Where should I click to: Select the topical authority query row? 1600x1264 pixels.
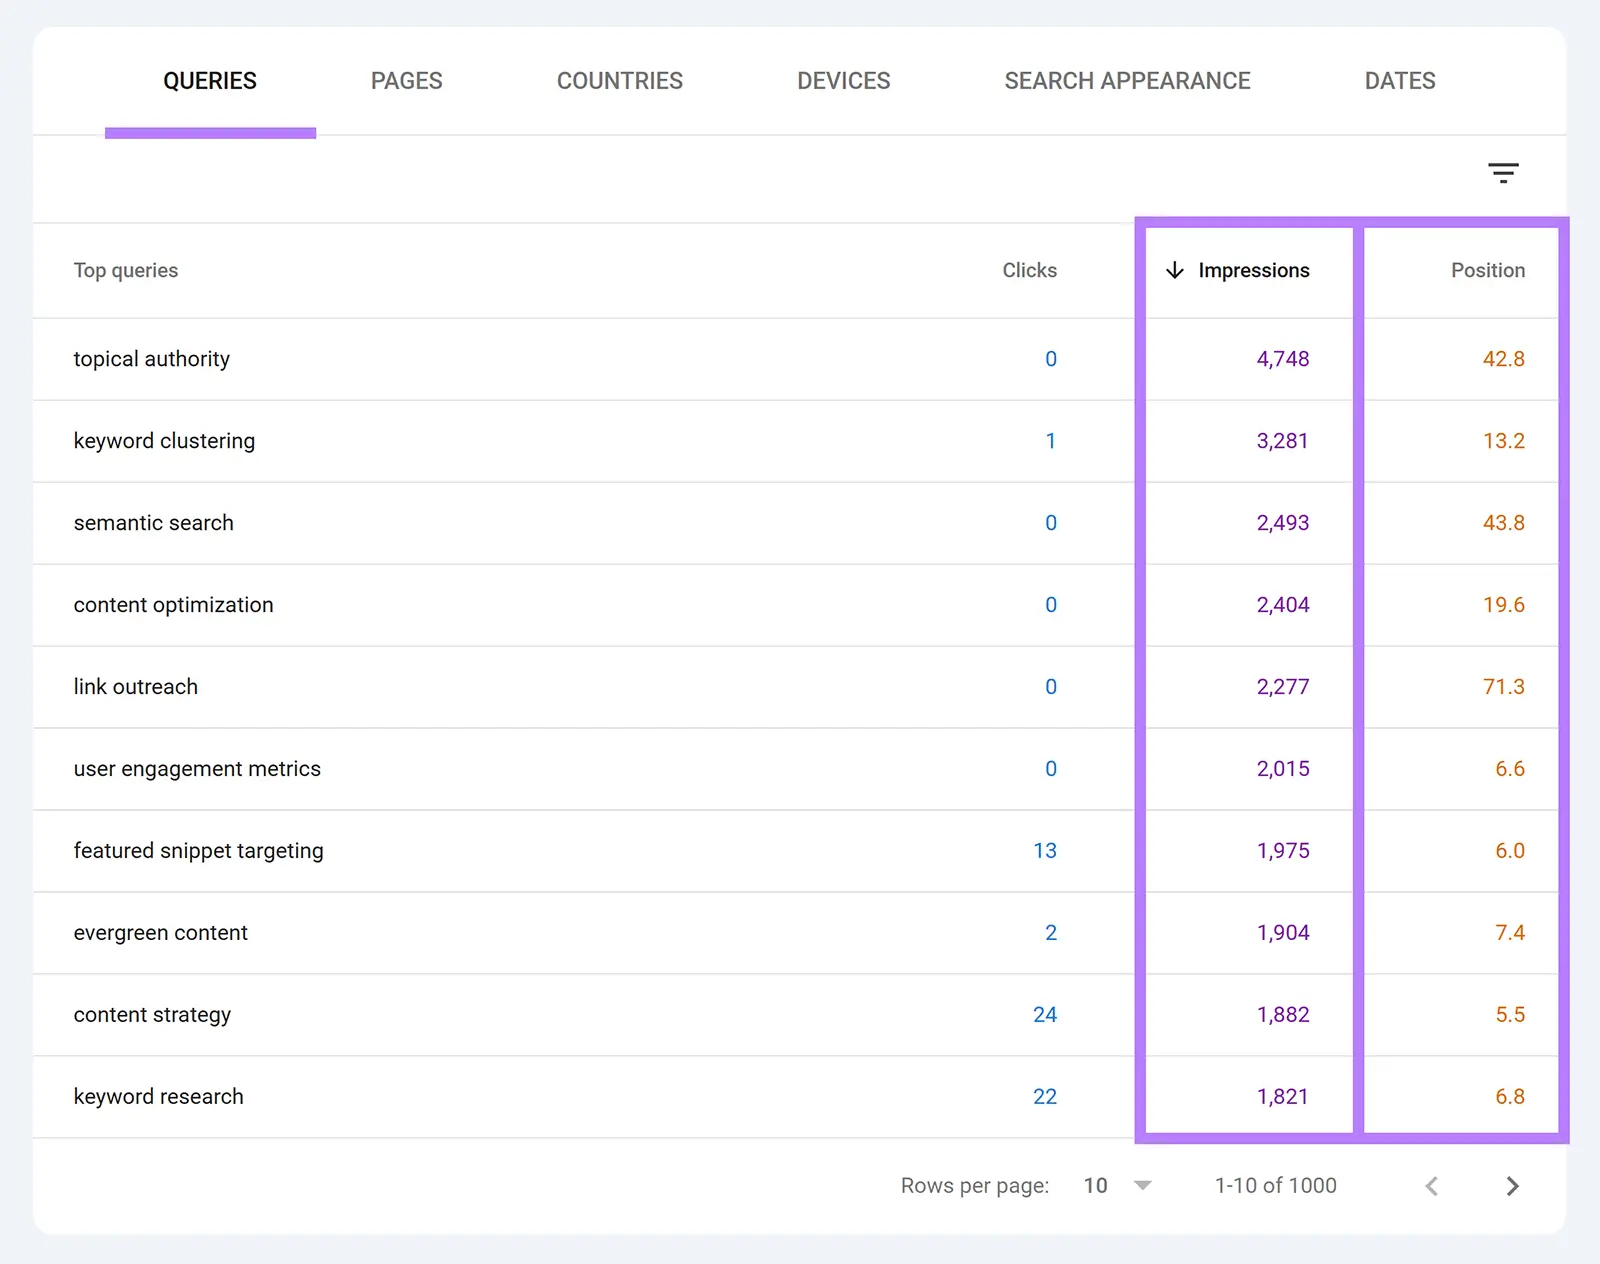151,359
